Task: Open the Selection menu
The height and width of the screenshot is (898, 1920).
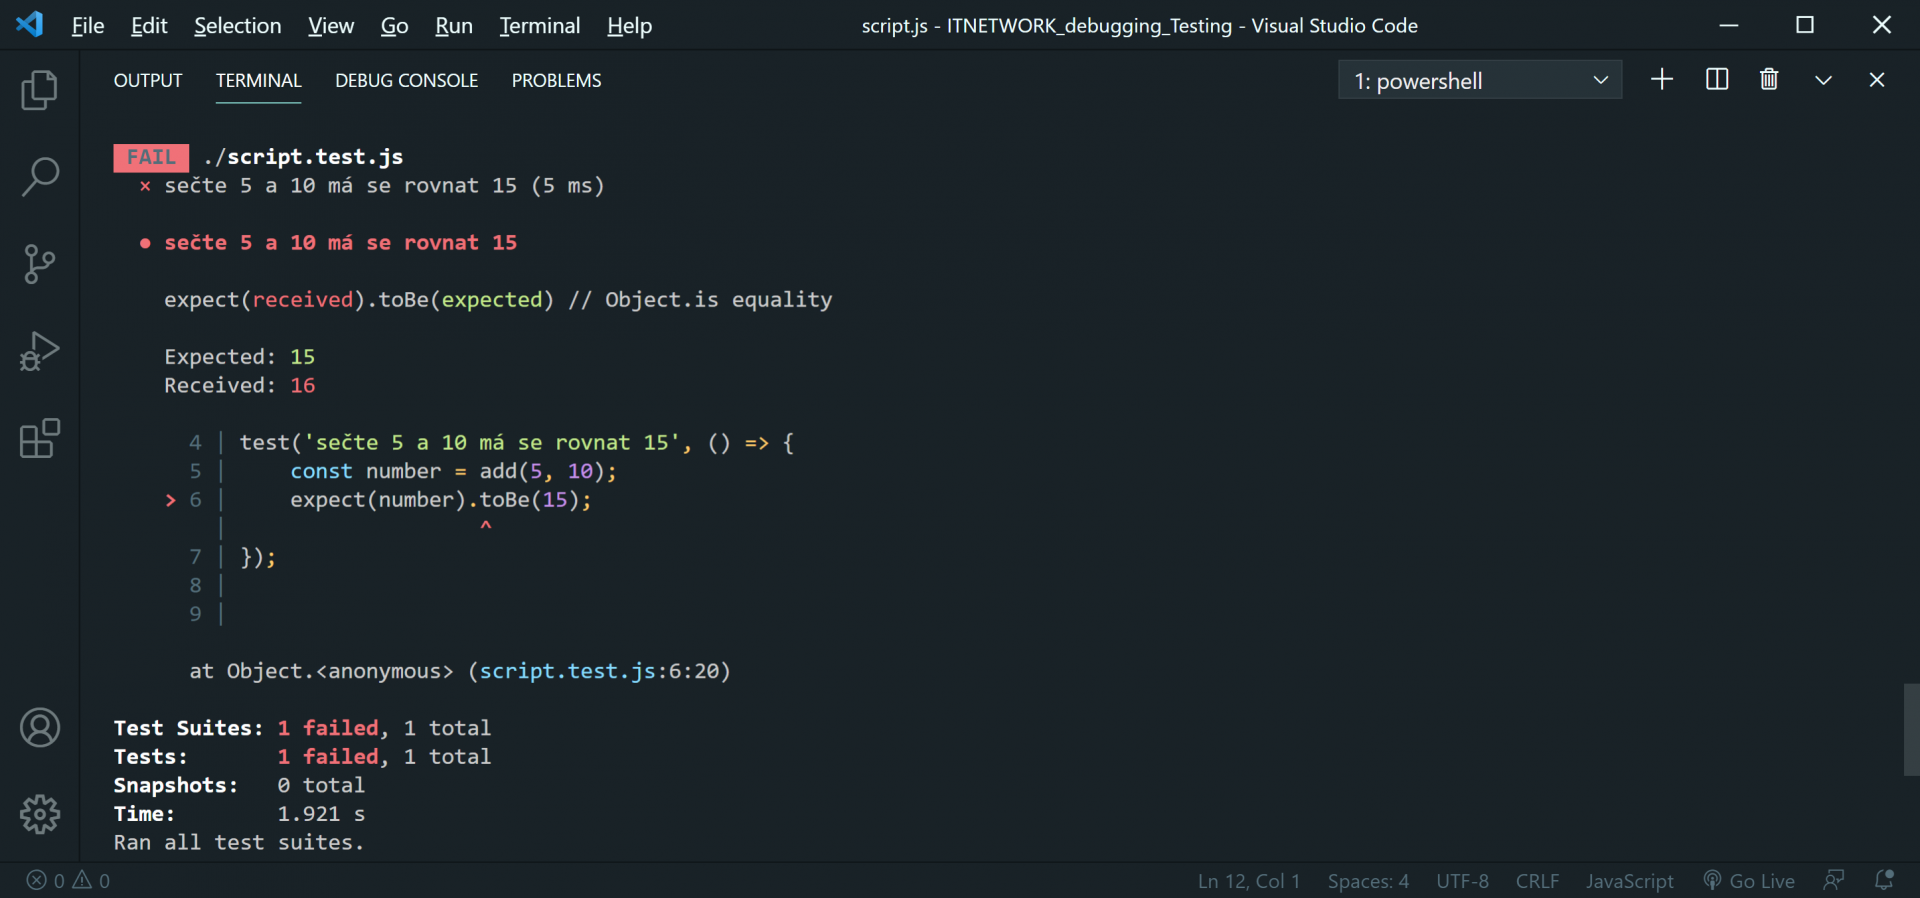Action: pyautogui.click(x=238, y=25)
